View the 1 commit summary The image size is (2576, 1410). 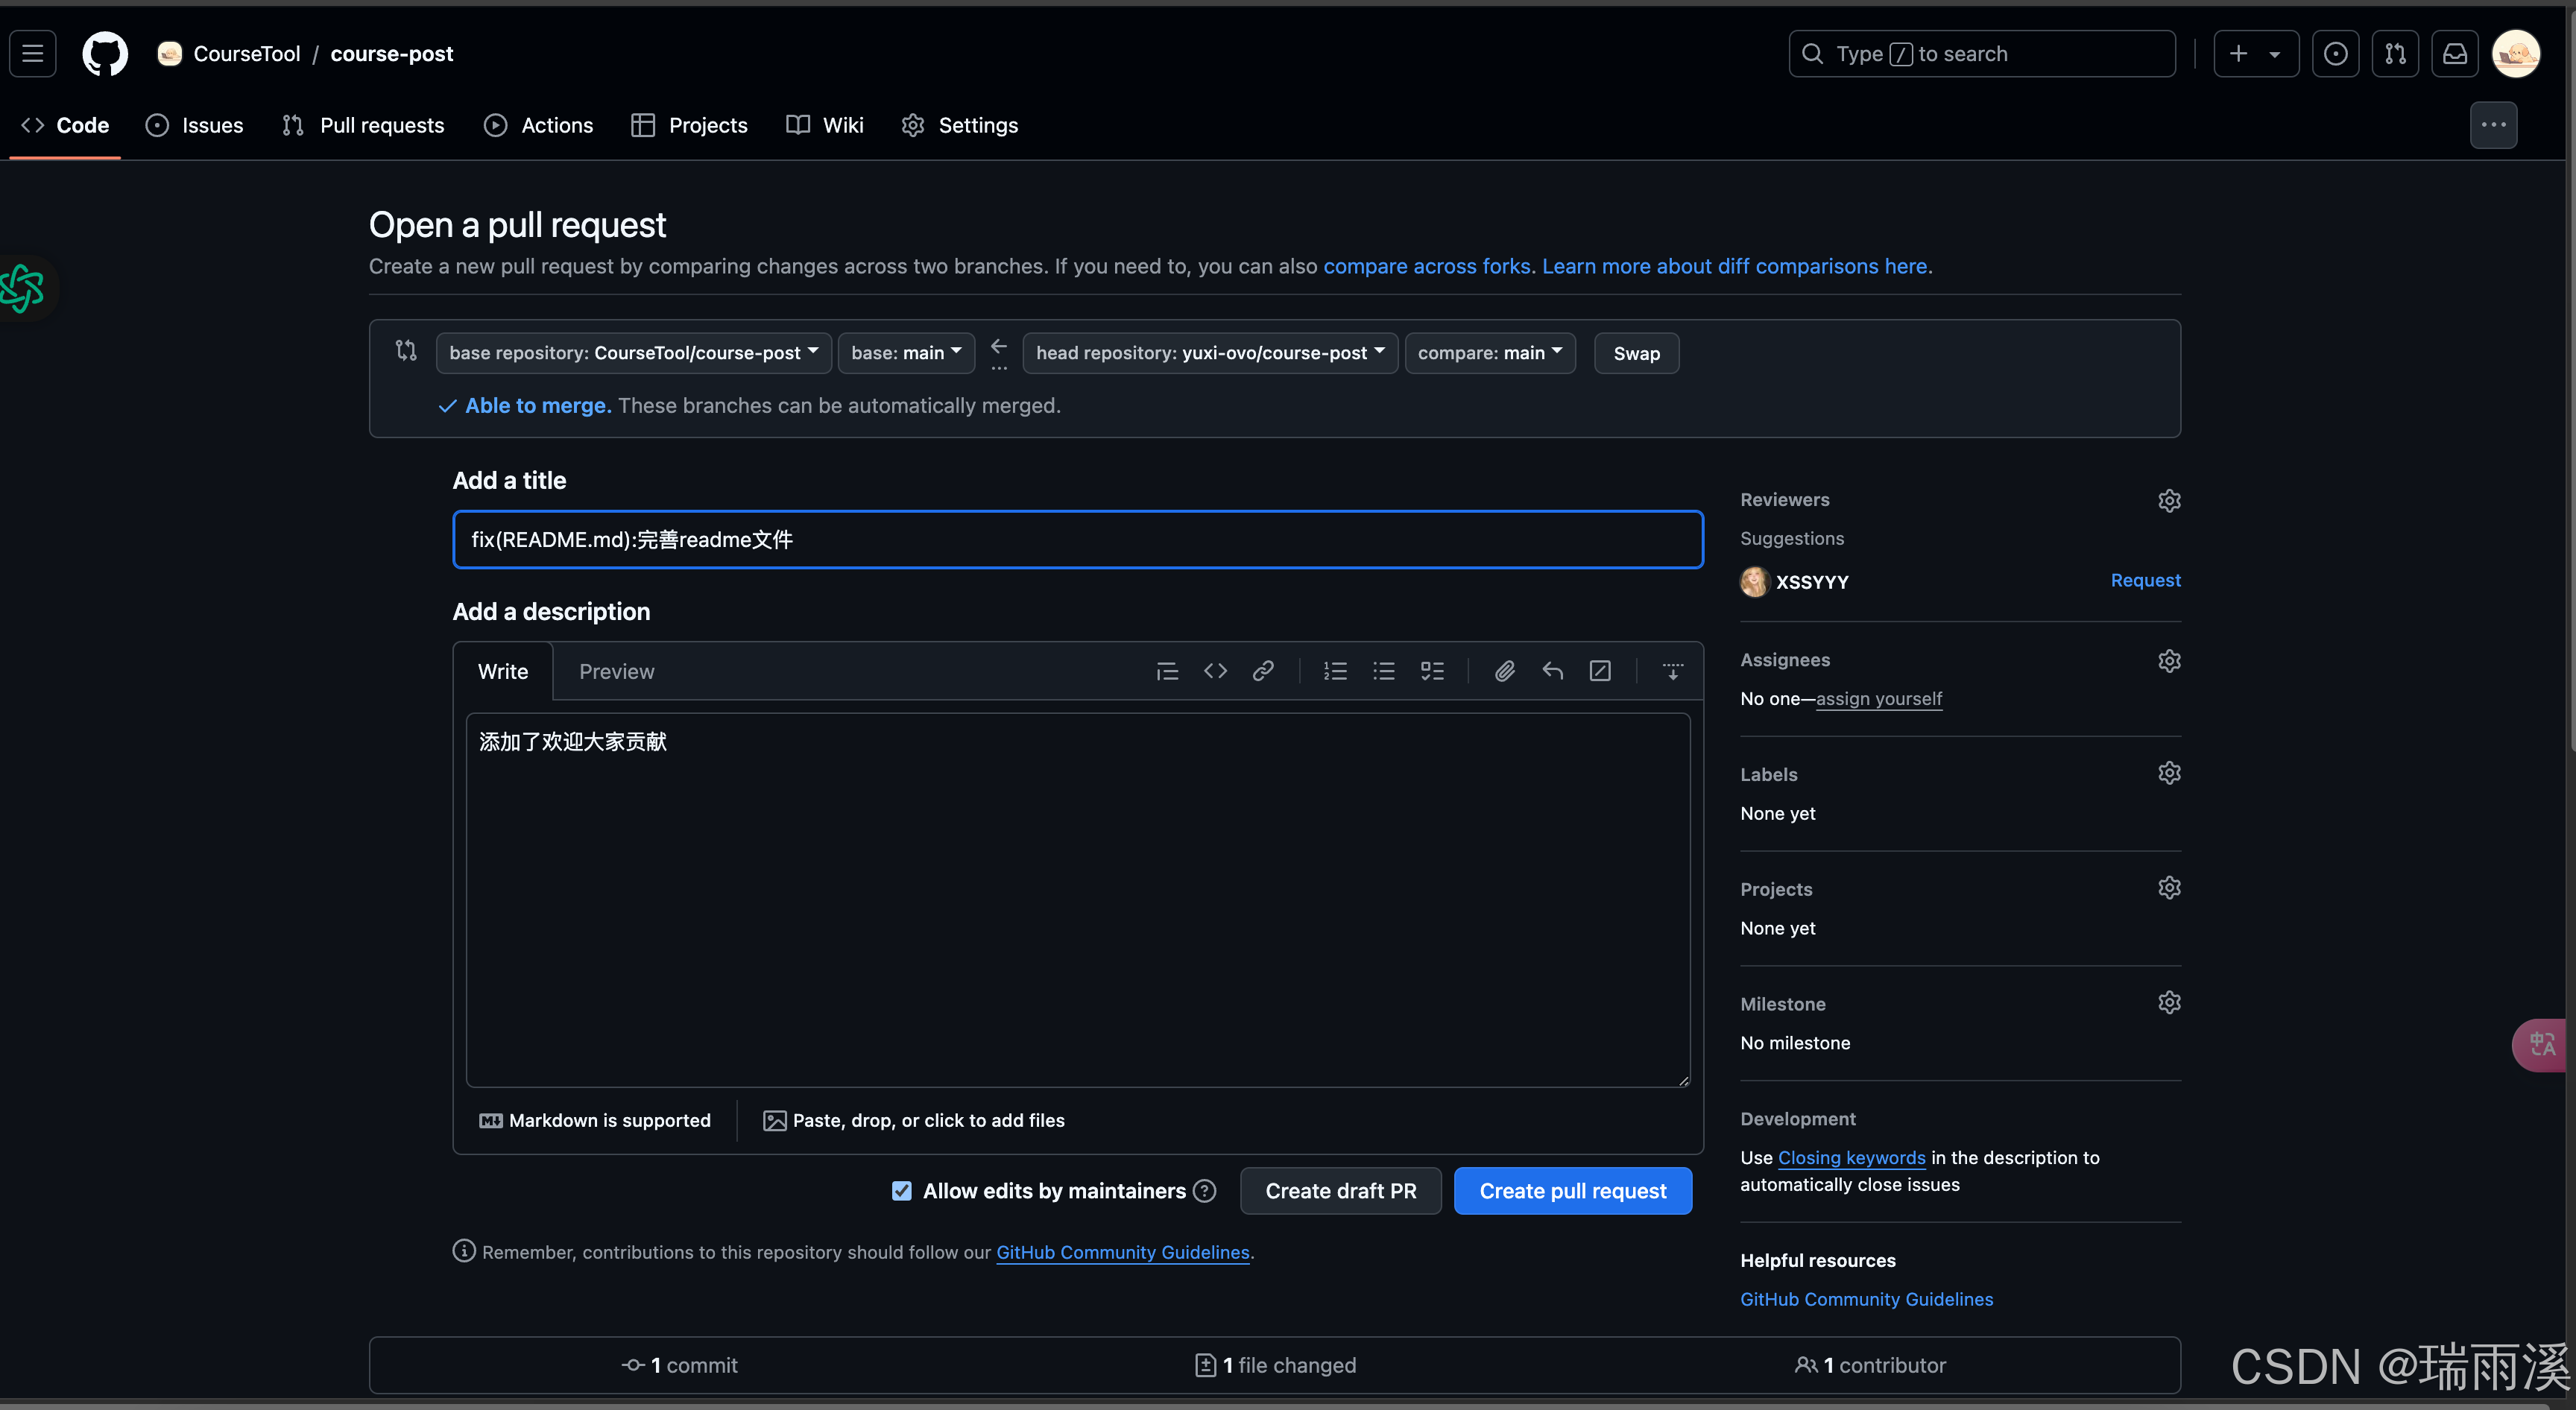coord(680,1366)
